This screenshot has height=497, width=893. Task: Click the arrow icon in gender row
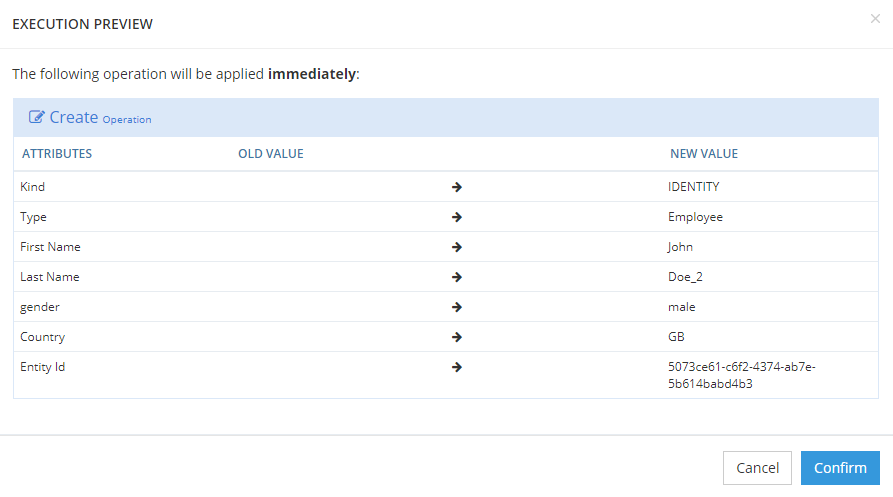(456, 307)
